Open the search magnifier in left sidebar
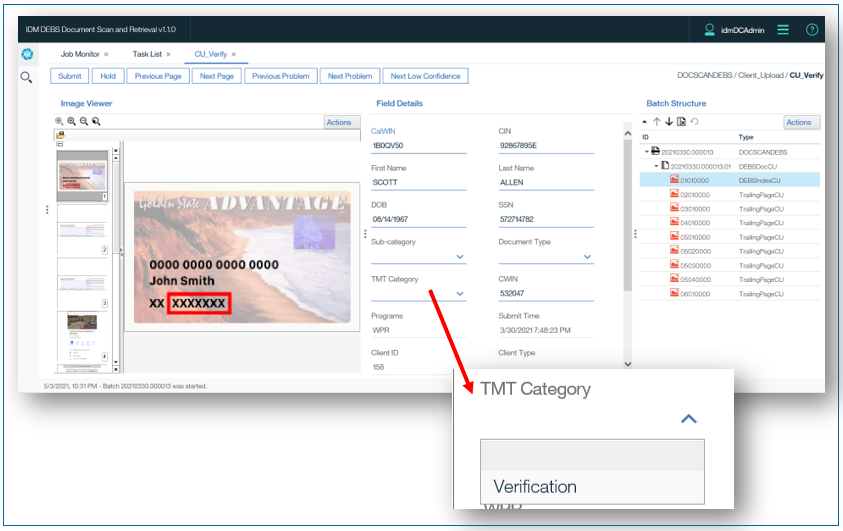 coord(26,77)
